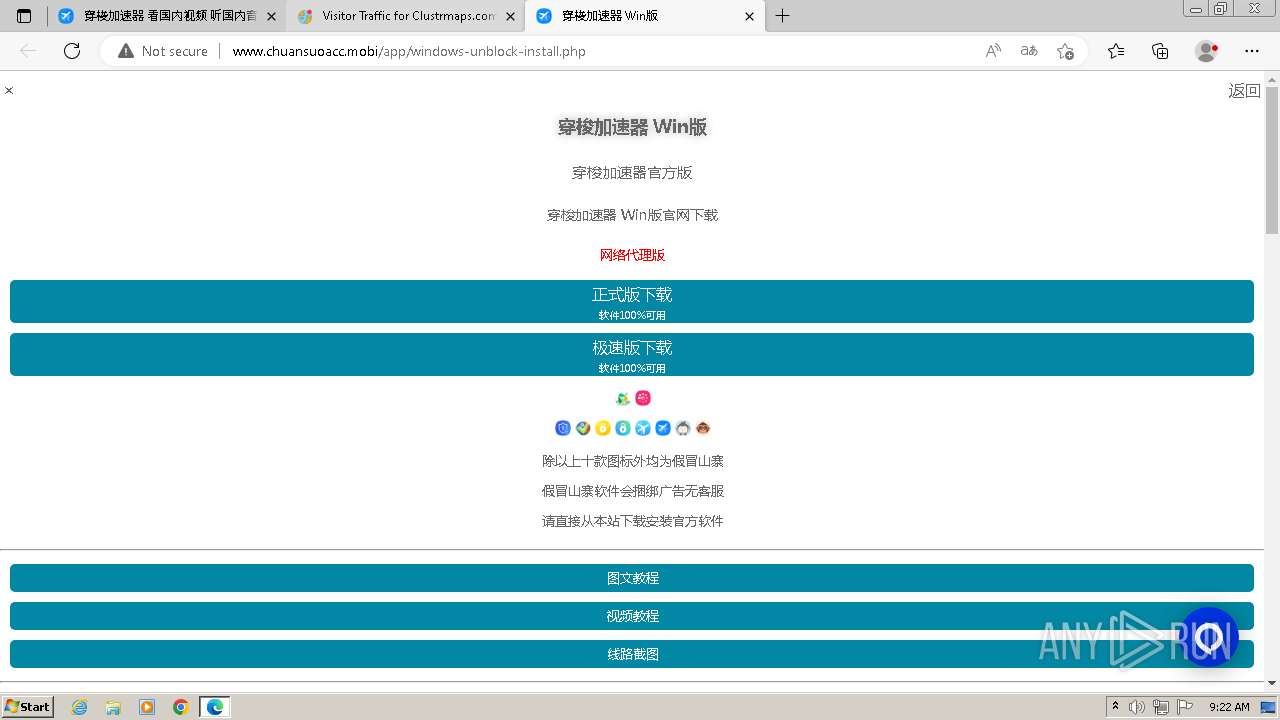Click the 穿梭加速器 Win版官网下载 text
Image resolution: width=1280 pixels, height=720 pixels.
coord(632,215)
